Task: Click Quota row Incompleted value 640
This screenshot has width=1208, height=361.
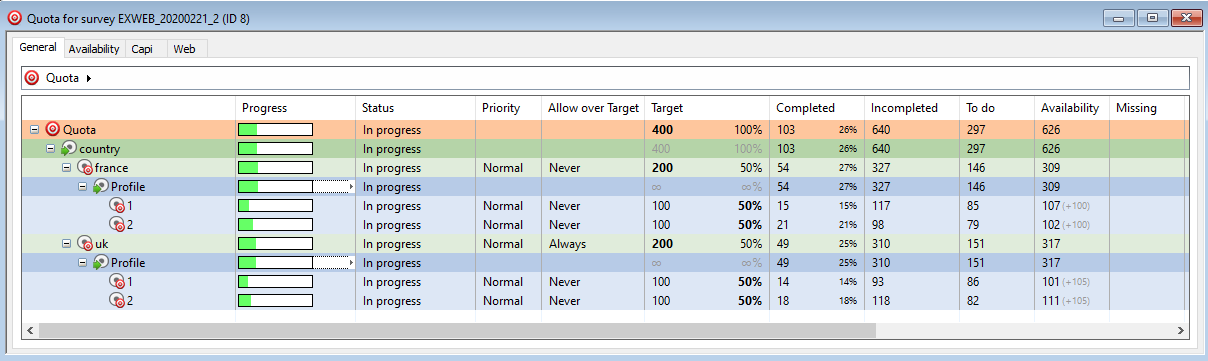Action: [x=882, y=130]
